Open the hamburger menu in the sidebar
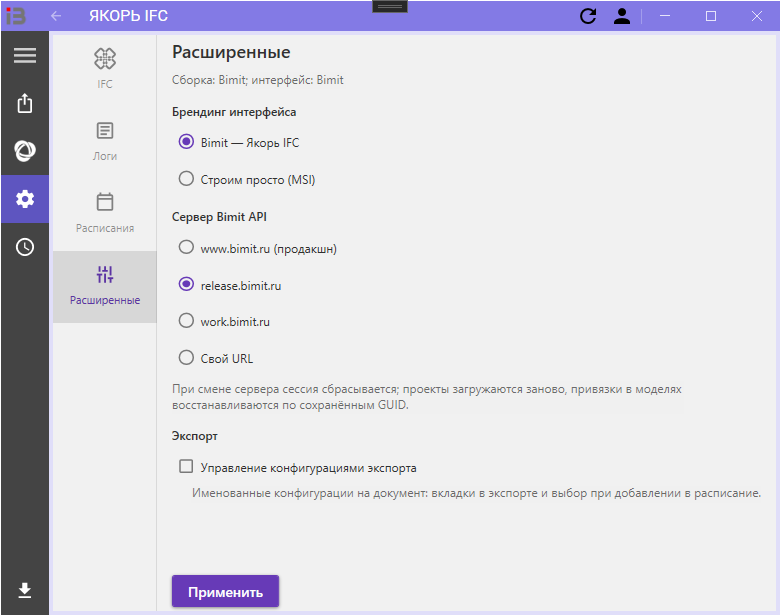 tap(25, 55)
